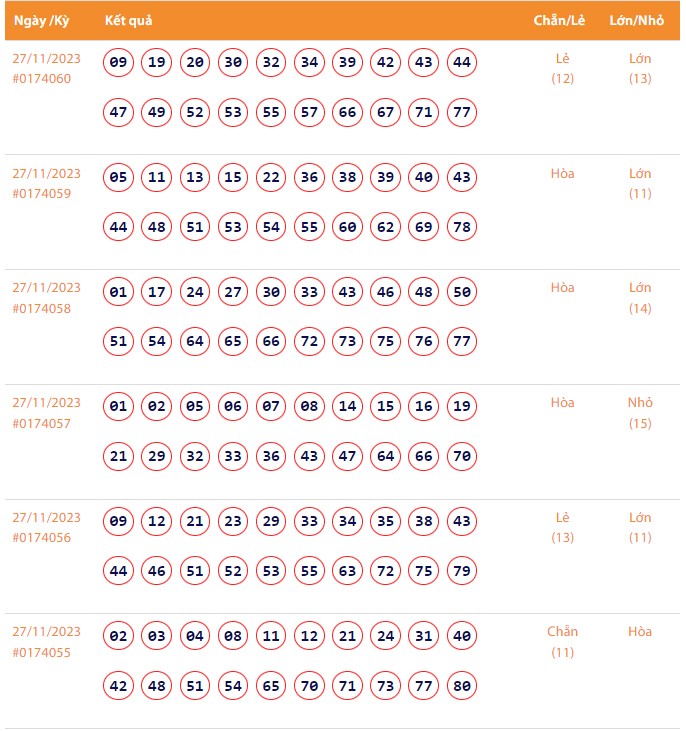
Task: Click "Lẻ (12)" result in draw #0174060
Action: (x=563, y=68)
